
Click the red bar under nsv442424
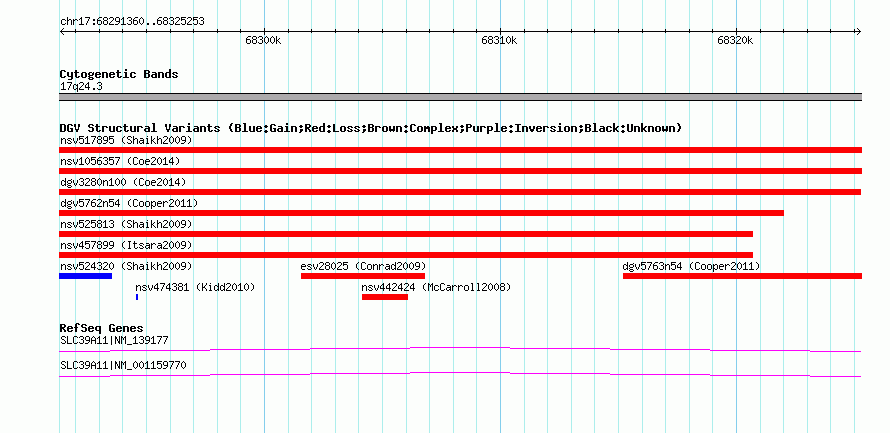tap(385, 297)
